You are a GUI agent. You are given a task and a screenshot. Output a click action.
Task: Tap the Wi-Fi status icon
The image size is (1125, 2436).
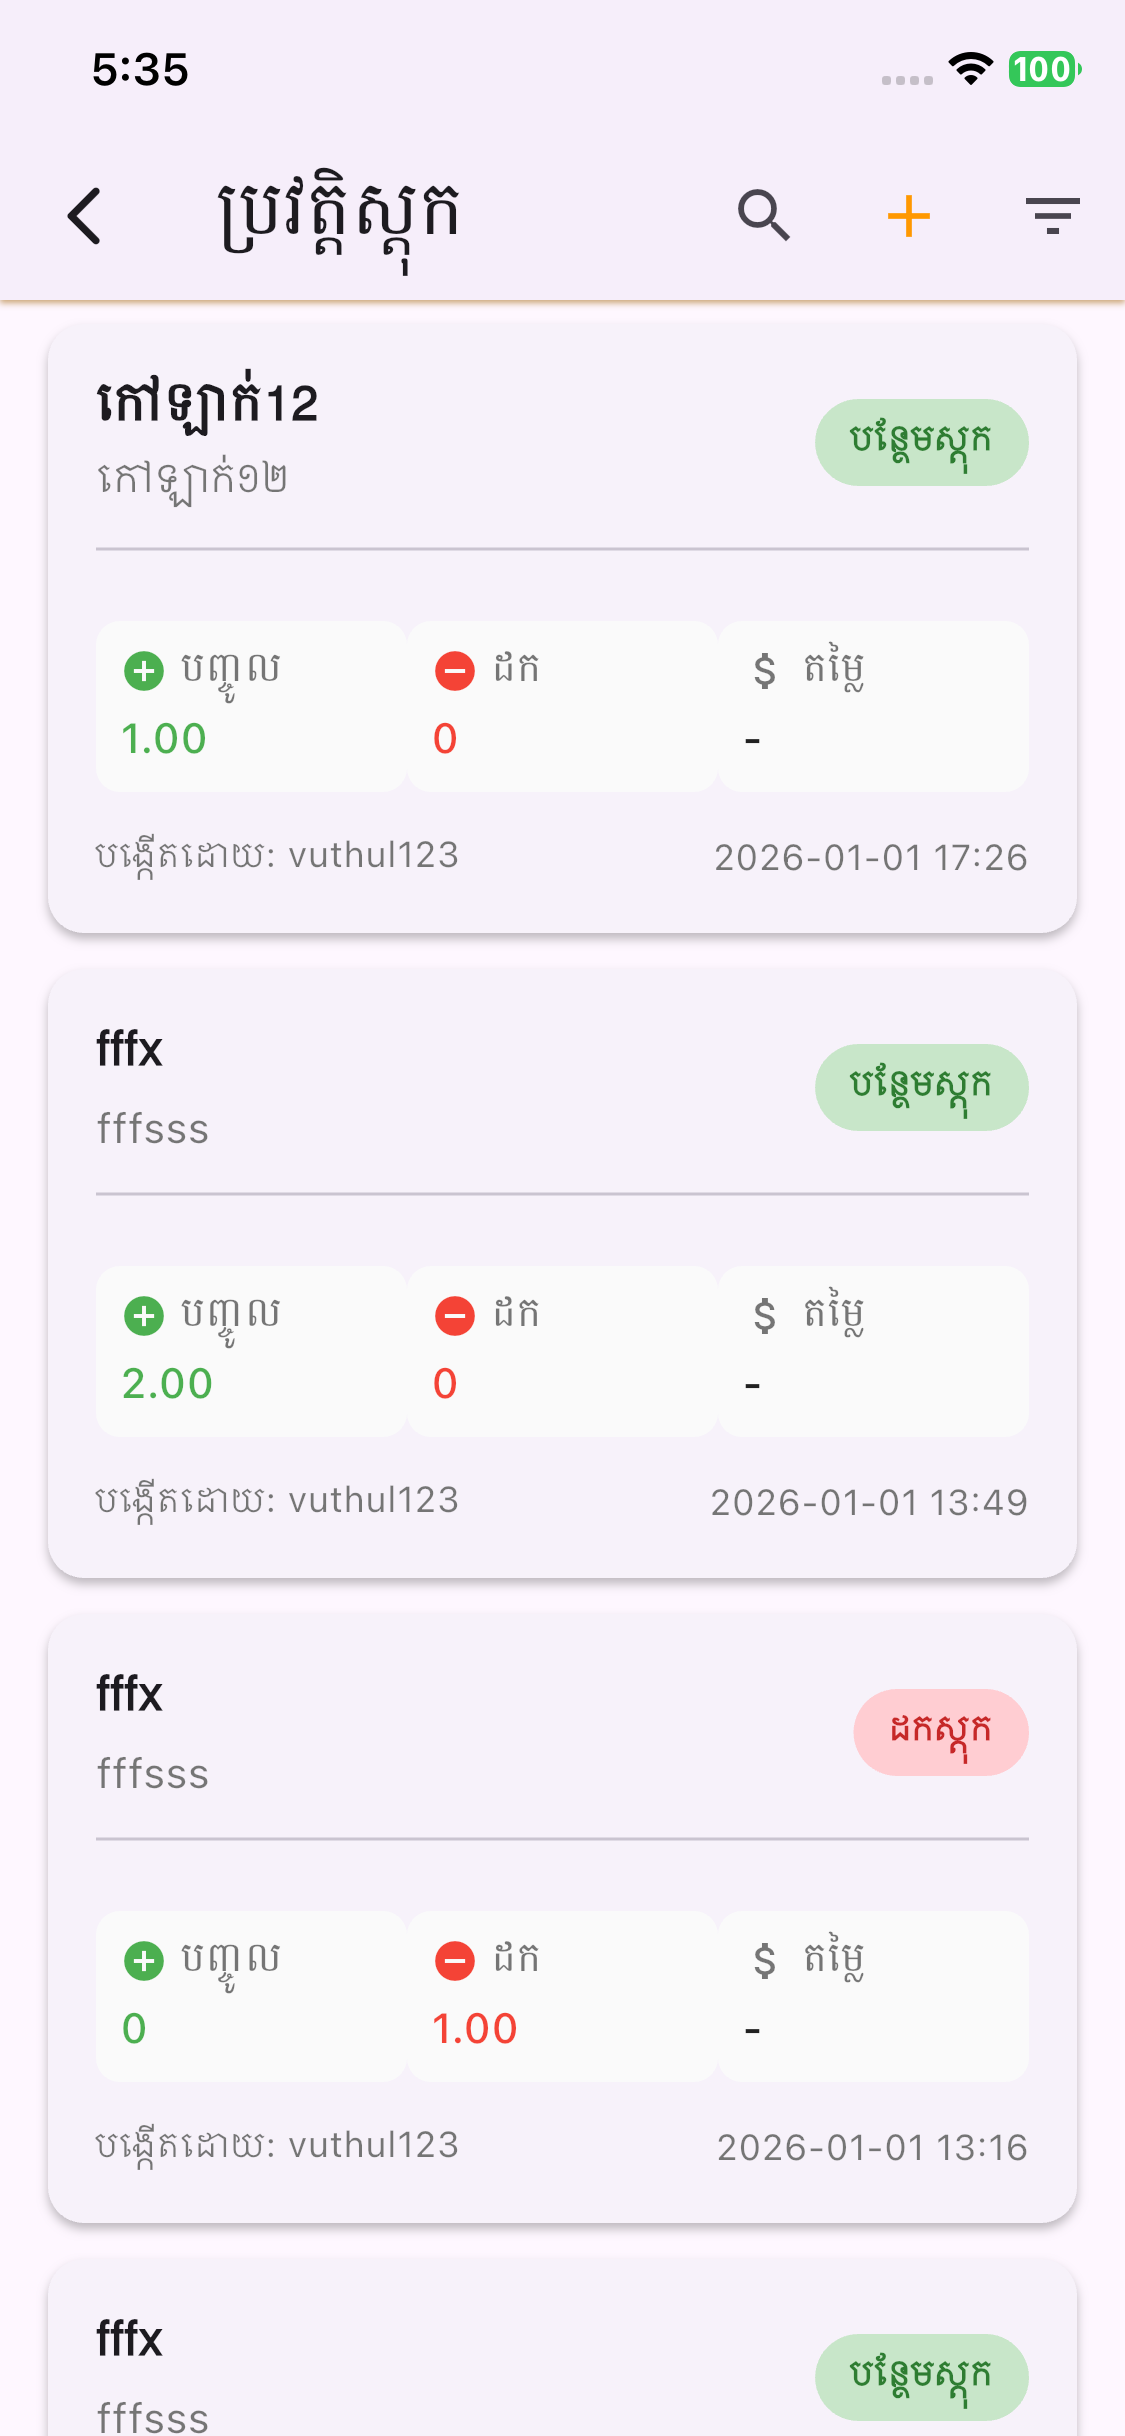click(970, 69)
